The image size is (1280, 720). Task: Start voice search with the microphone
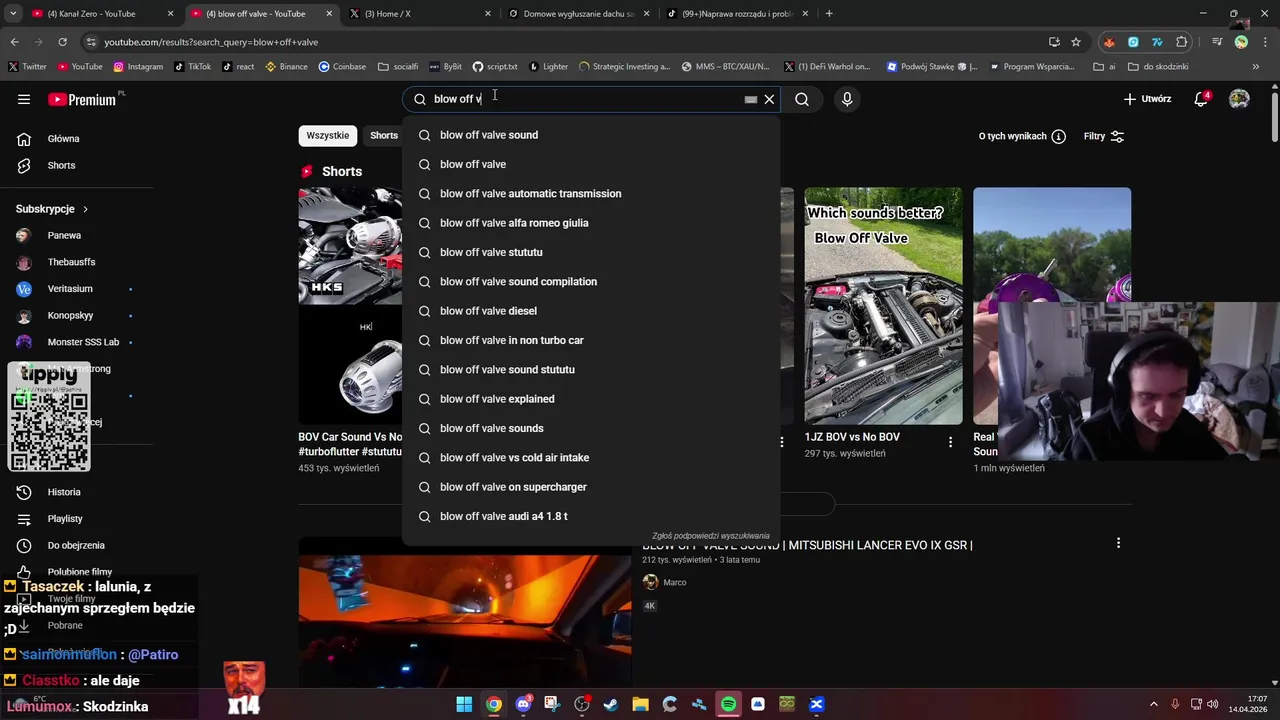(x=847, y=99)
